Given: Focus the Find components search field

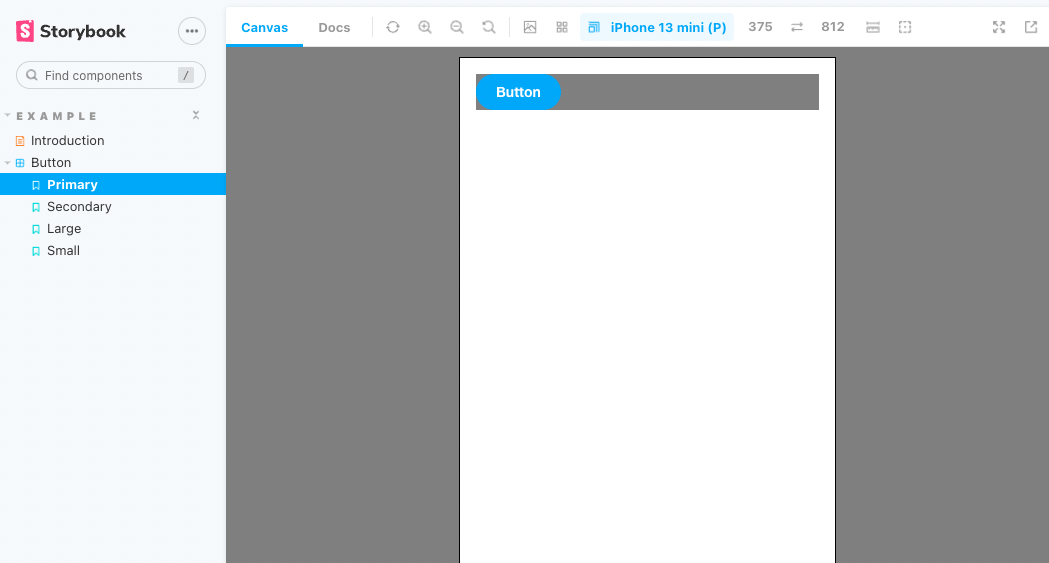Looking at the screenshot, I should coord(110,76).
